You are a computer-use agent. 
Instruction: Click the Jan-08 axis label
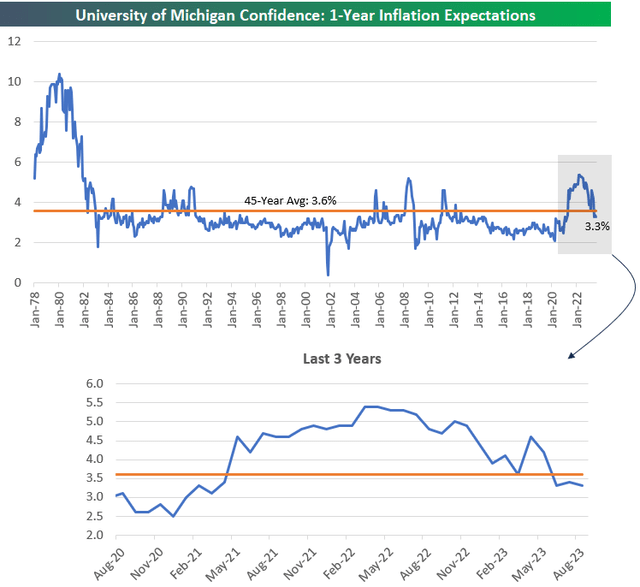coord(404,309)
